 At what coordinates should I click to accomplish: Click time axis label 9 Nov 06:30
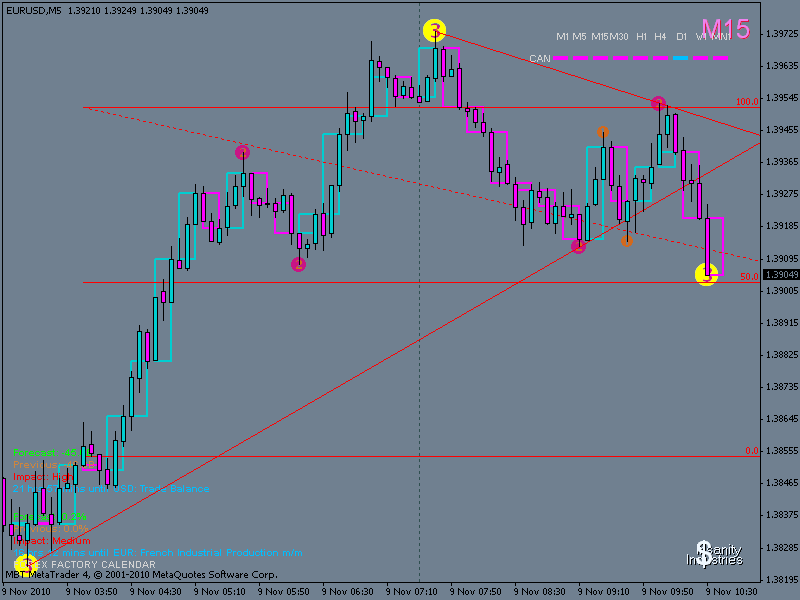click(347, 592)
